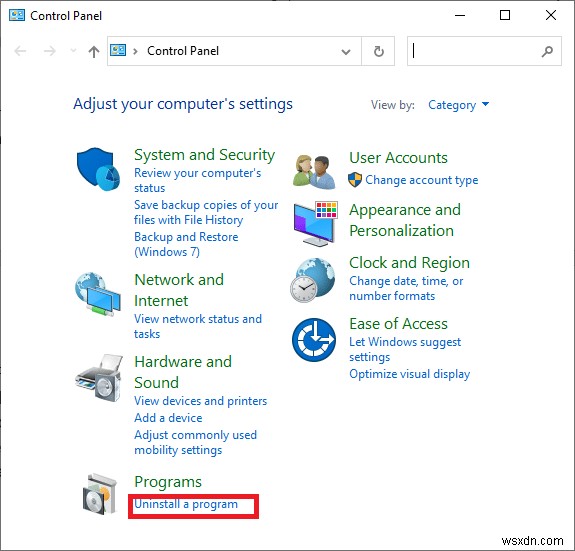The height and width of the screenshot is (551, 575).
Task: Click Let Windows suggest settings
Action: point(405,349)
